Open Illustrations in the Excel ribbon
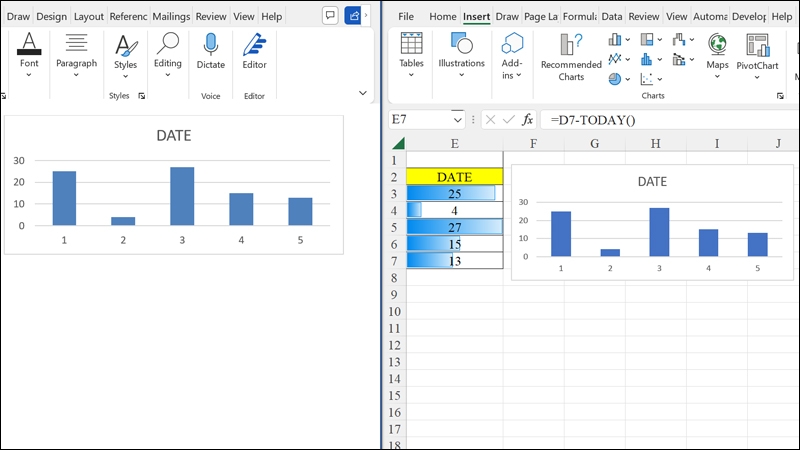This screenshot has height=450, width=800. (461, 55)
